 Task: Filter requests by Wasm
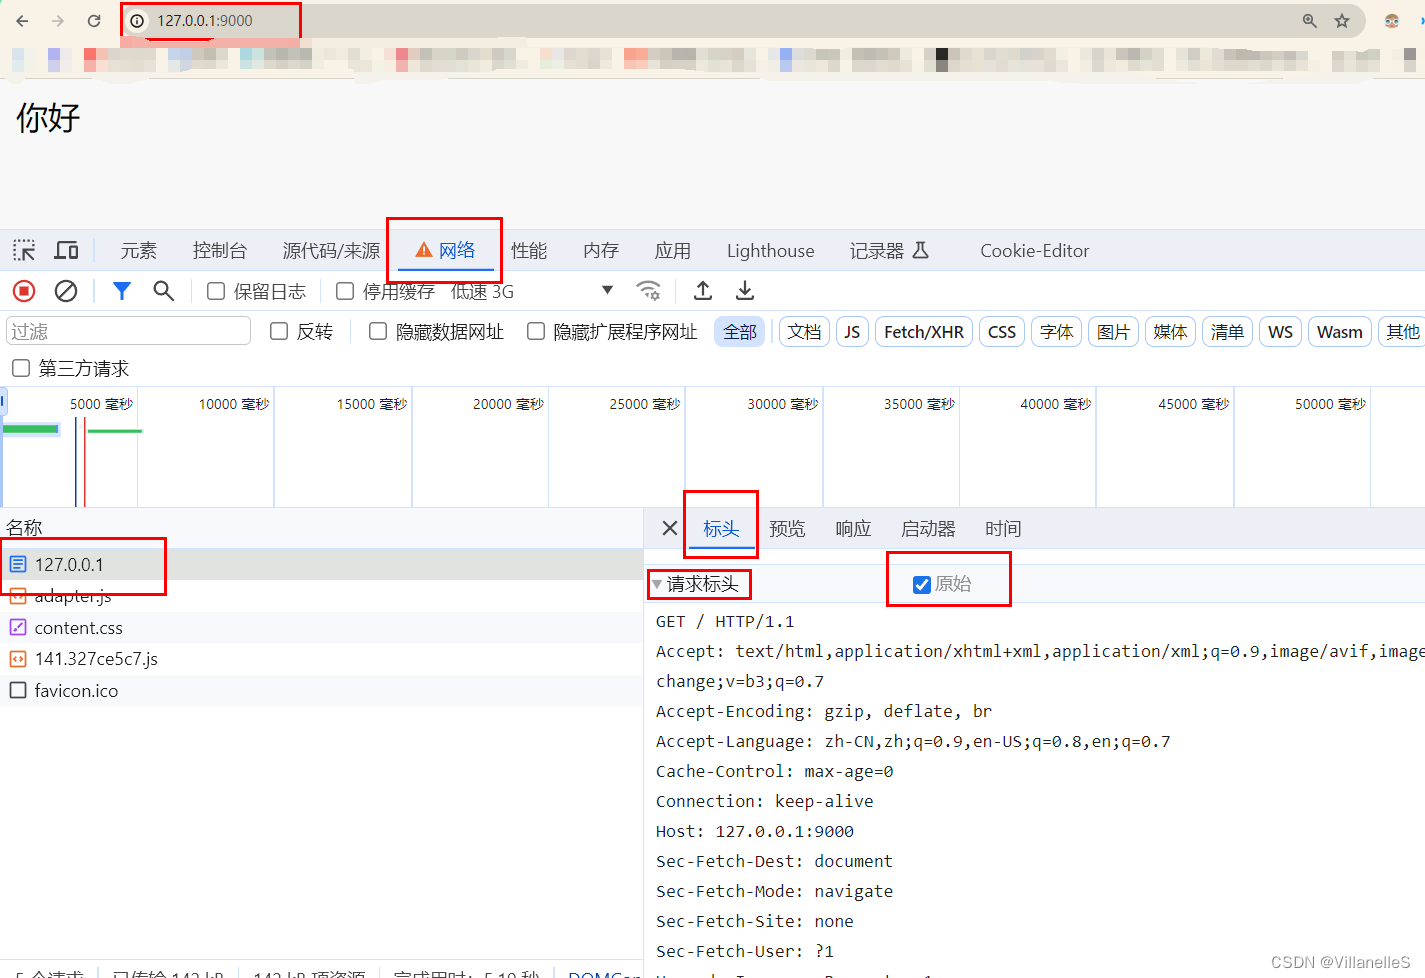1339,332
